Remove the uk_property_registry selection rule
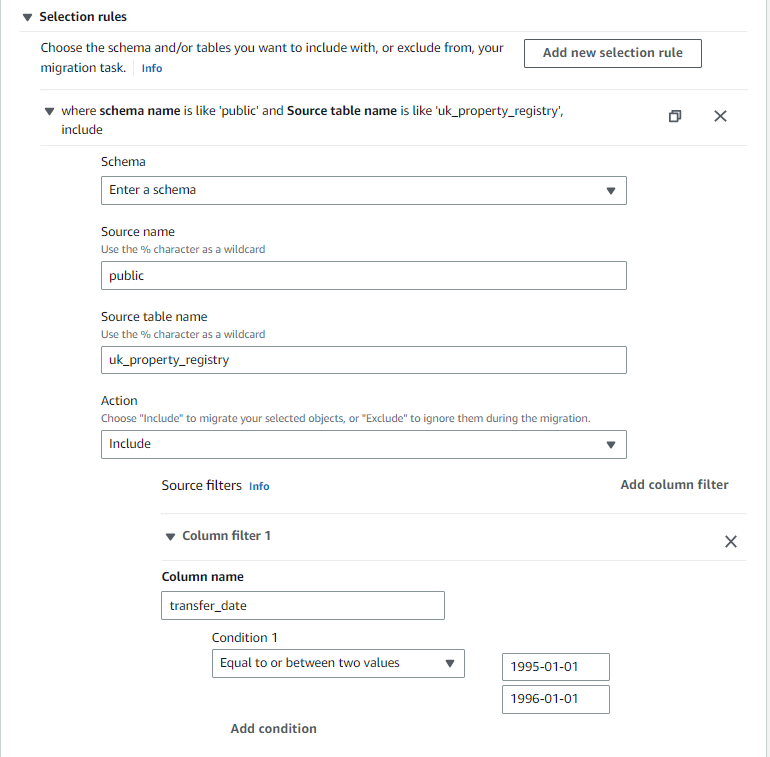The image size is (770, 757). click(x=720, y=116)
